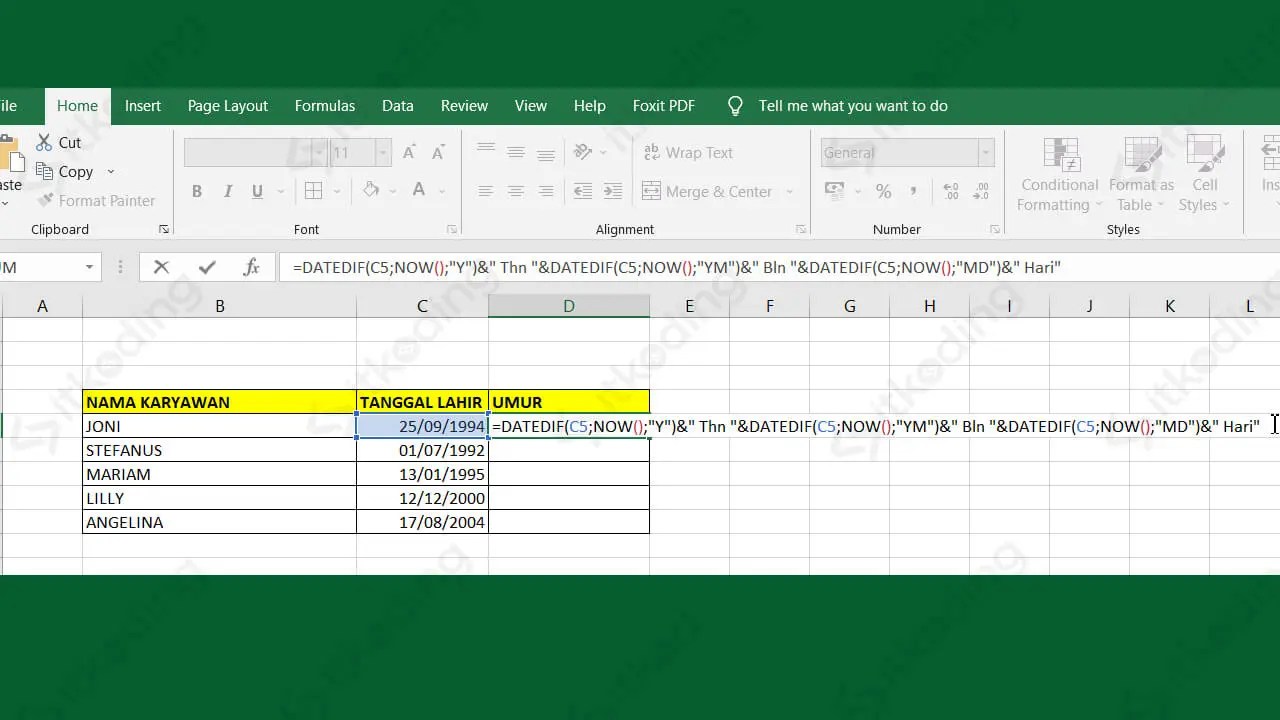The width and height of the screenshot is (1280, 720).
Task: Select cell with 01/07/1992
Action: [x=422, y=450]
